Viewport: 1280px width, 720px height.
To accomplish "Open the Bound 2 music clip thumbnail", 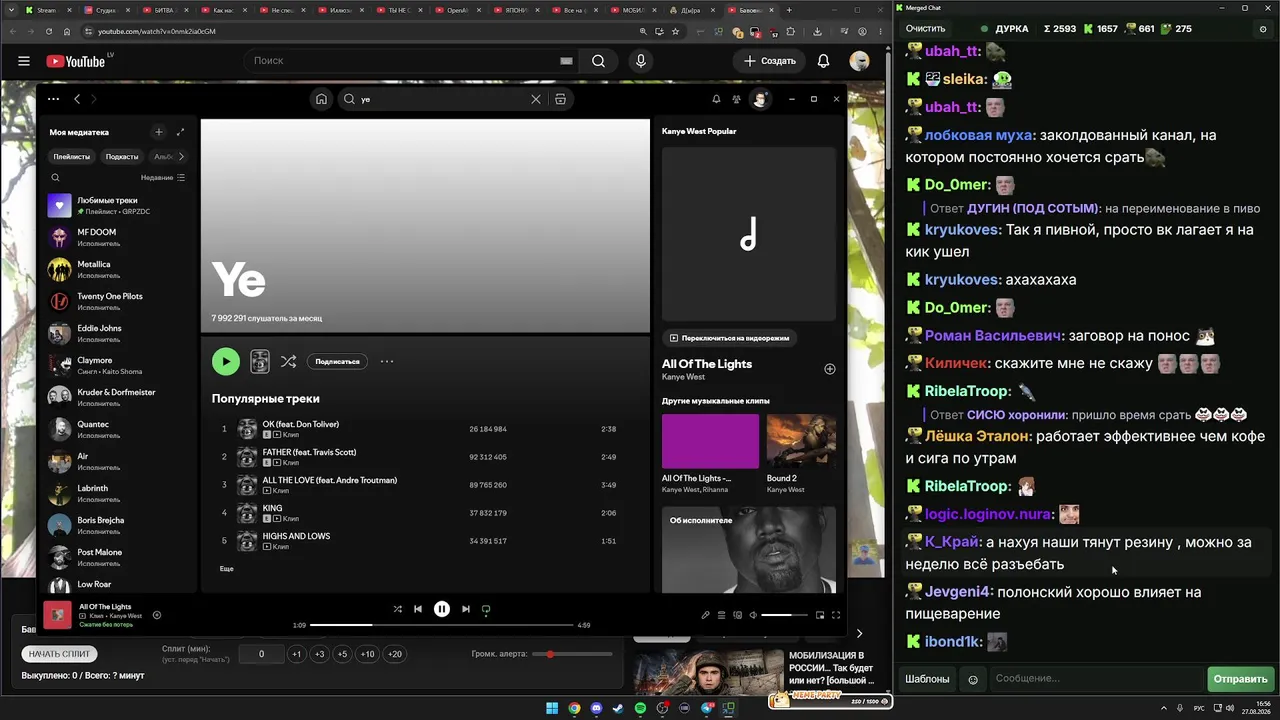I will (801, 441).
